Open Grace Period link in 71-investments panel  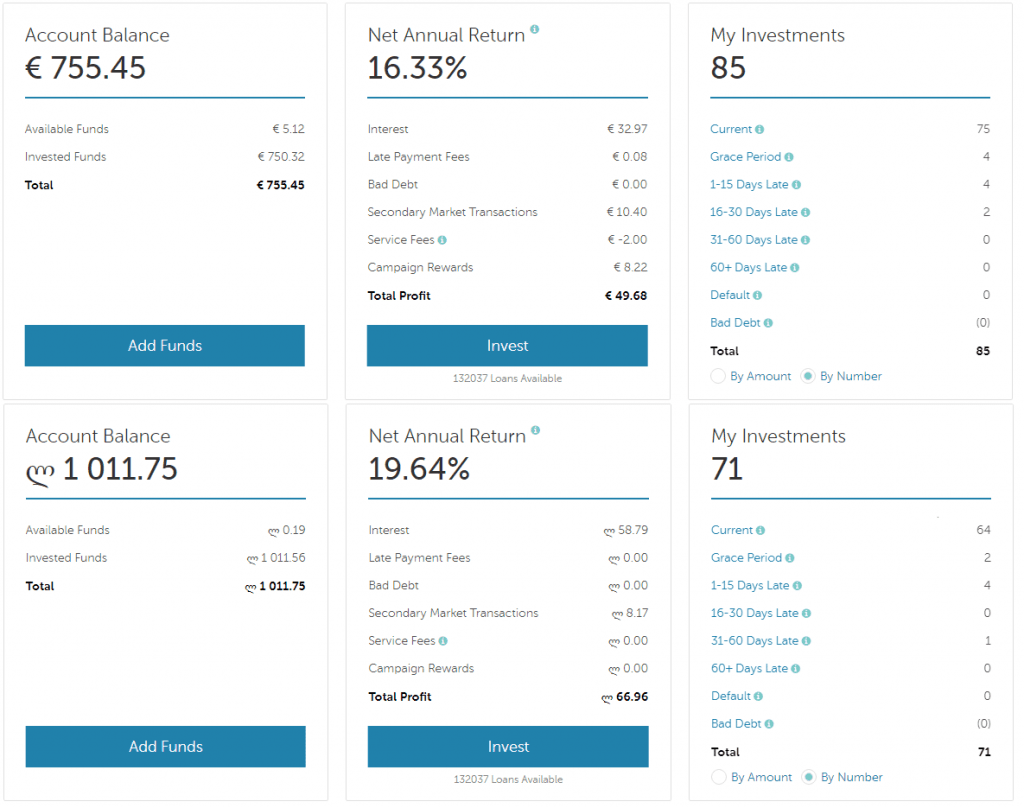point(746,558)
